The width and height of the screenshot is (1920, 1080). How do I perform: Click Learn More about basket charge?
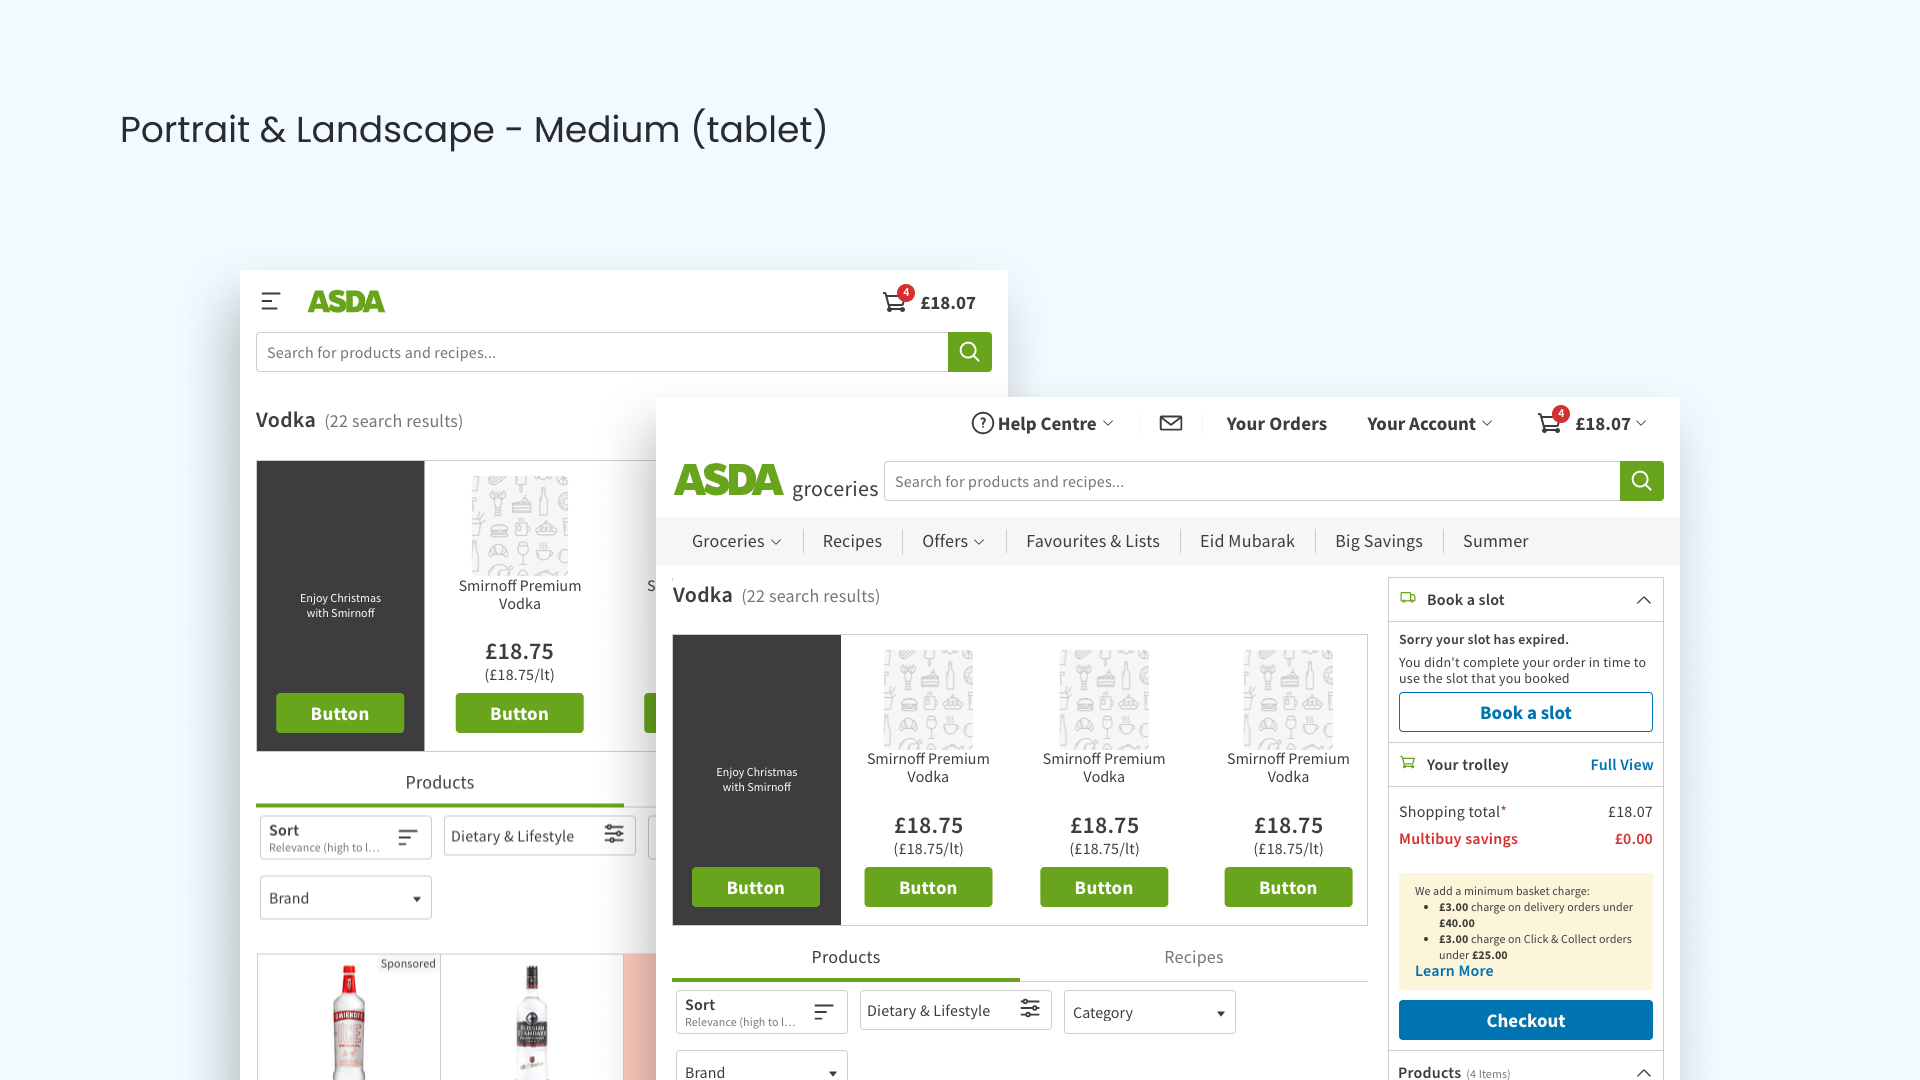(x=1454, y=971)
